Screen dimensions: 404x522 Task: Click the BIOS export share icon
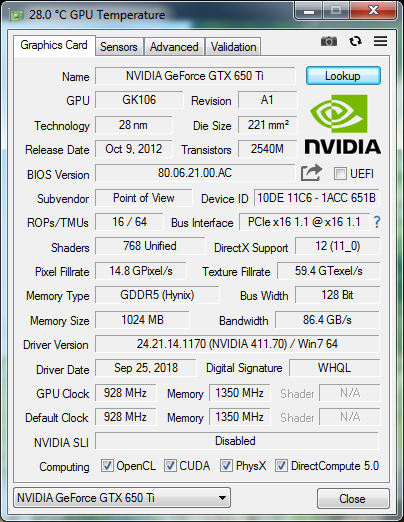click(311, 173)
